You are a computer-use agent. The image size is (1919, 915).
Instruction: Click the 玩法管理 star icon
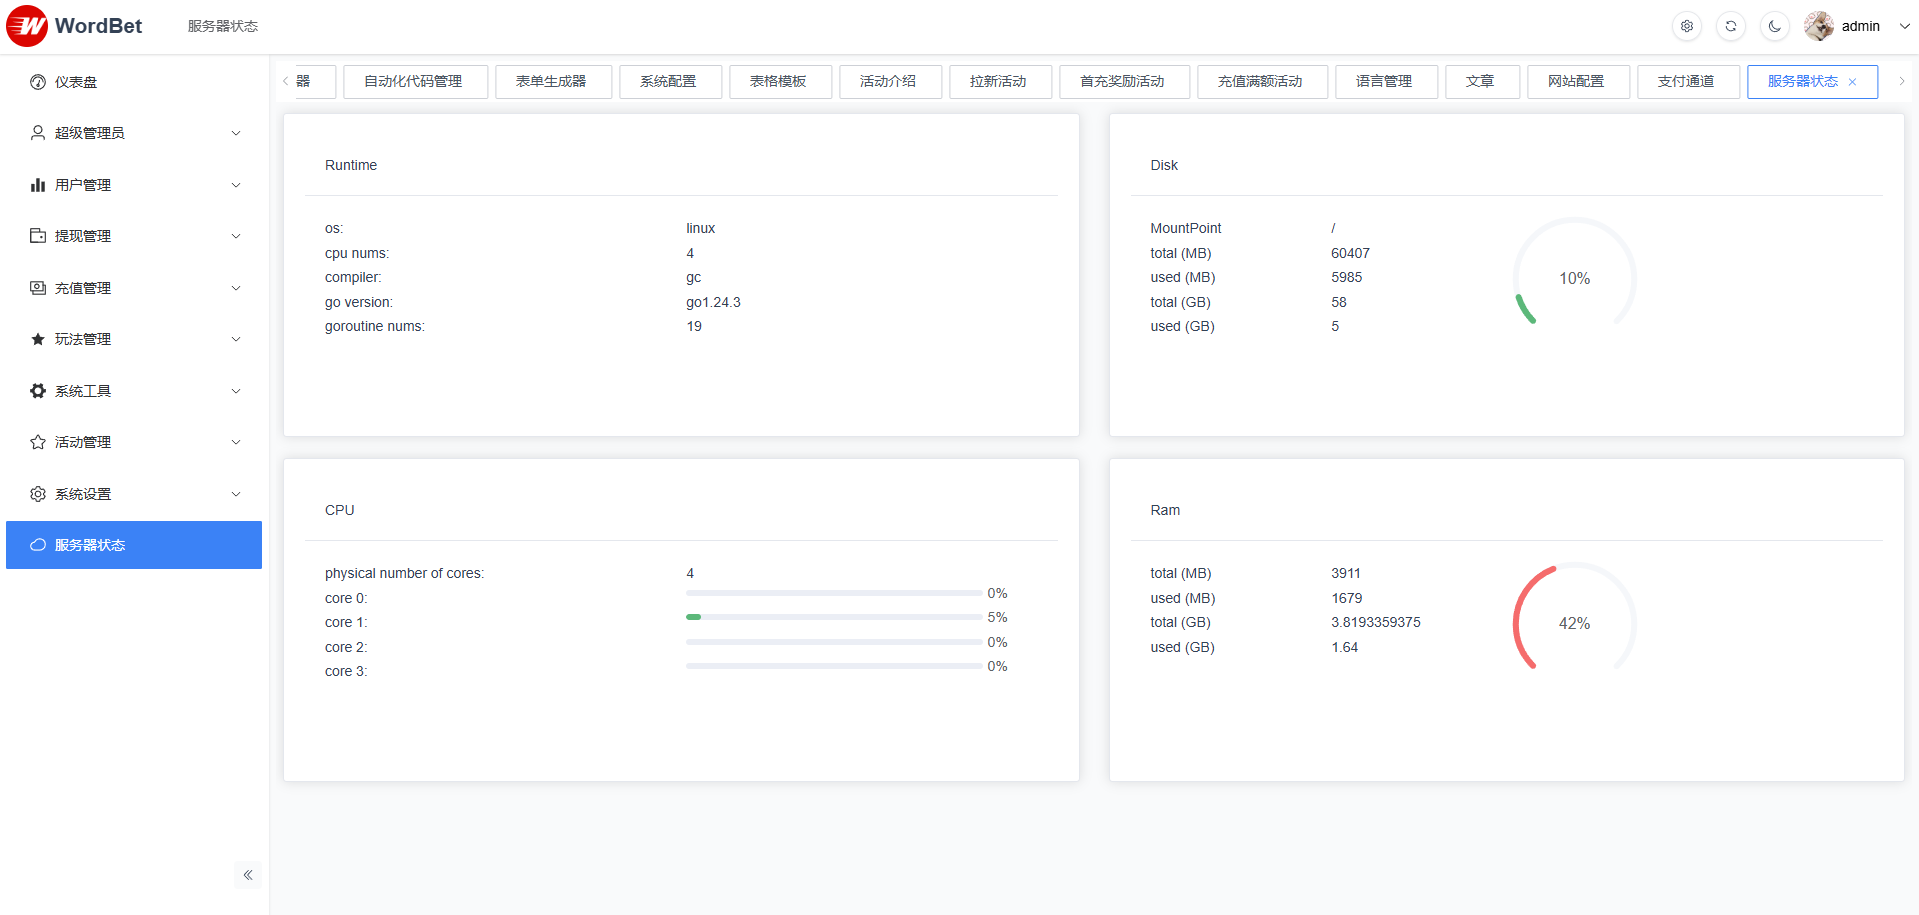click(x=38, y=339)
